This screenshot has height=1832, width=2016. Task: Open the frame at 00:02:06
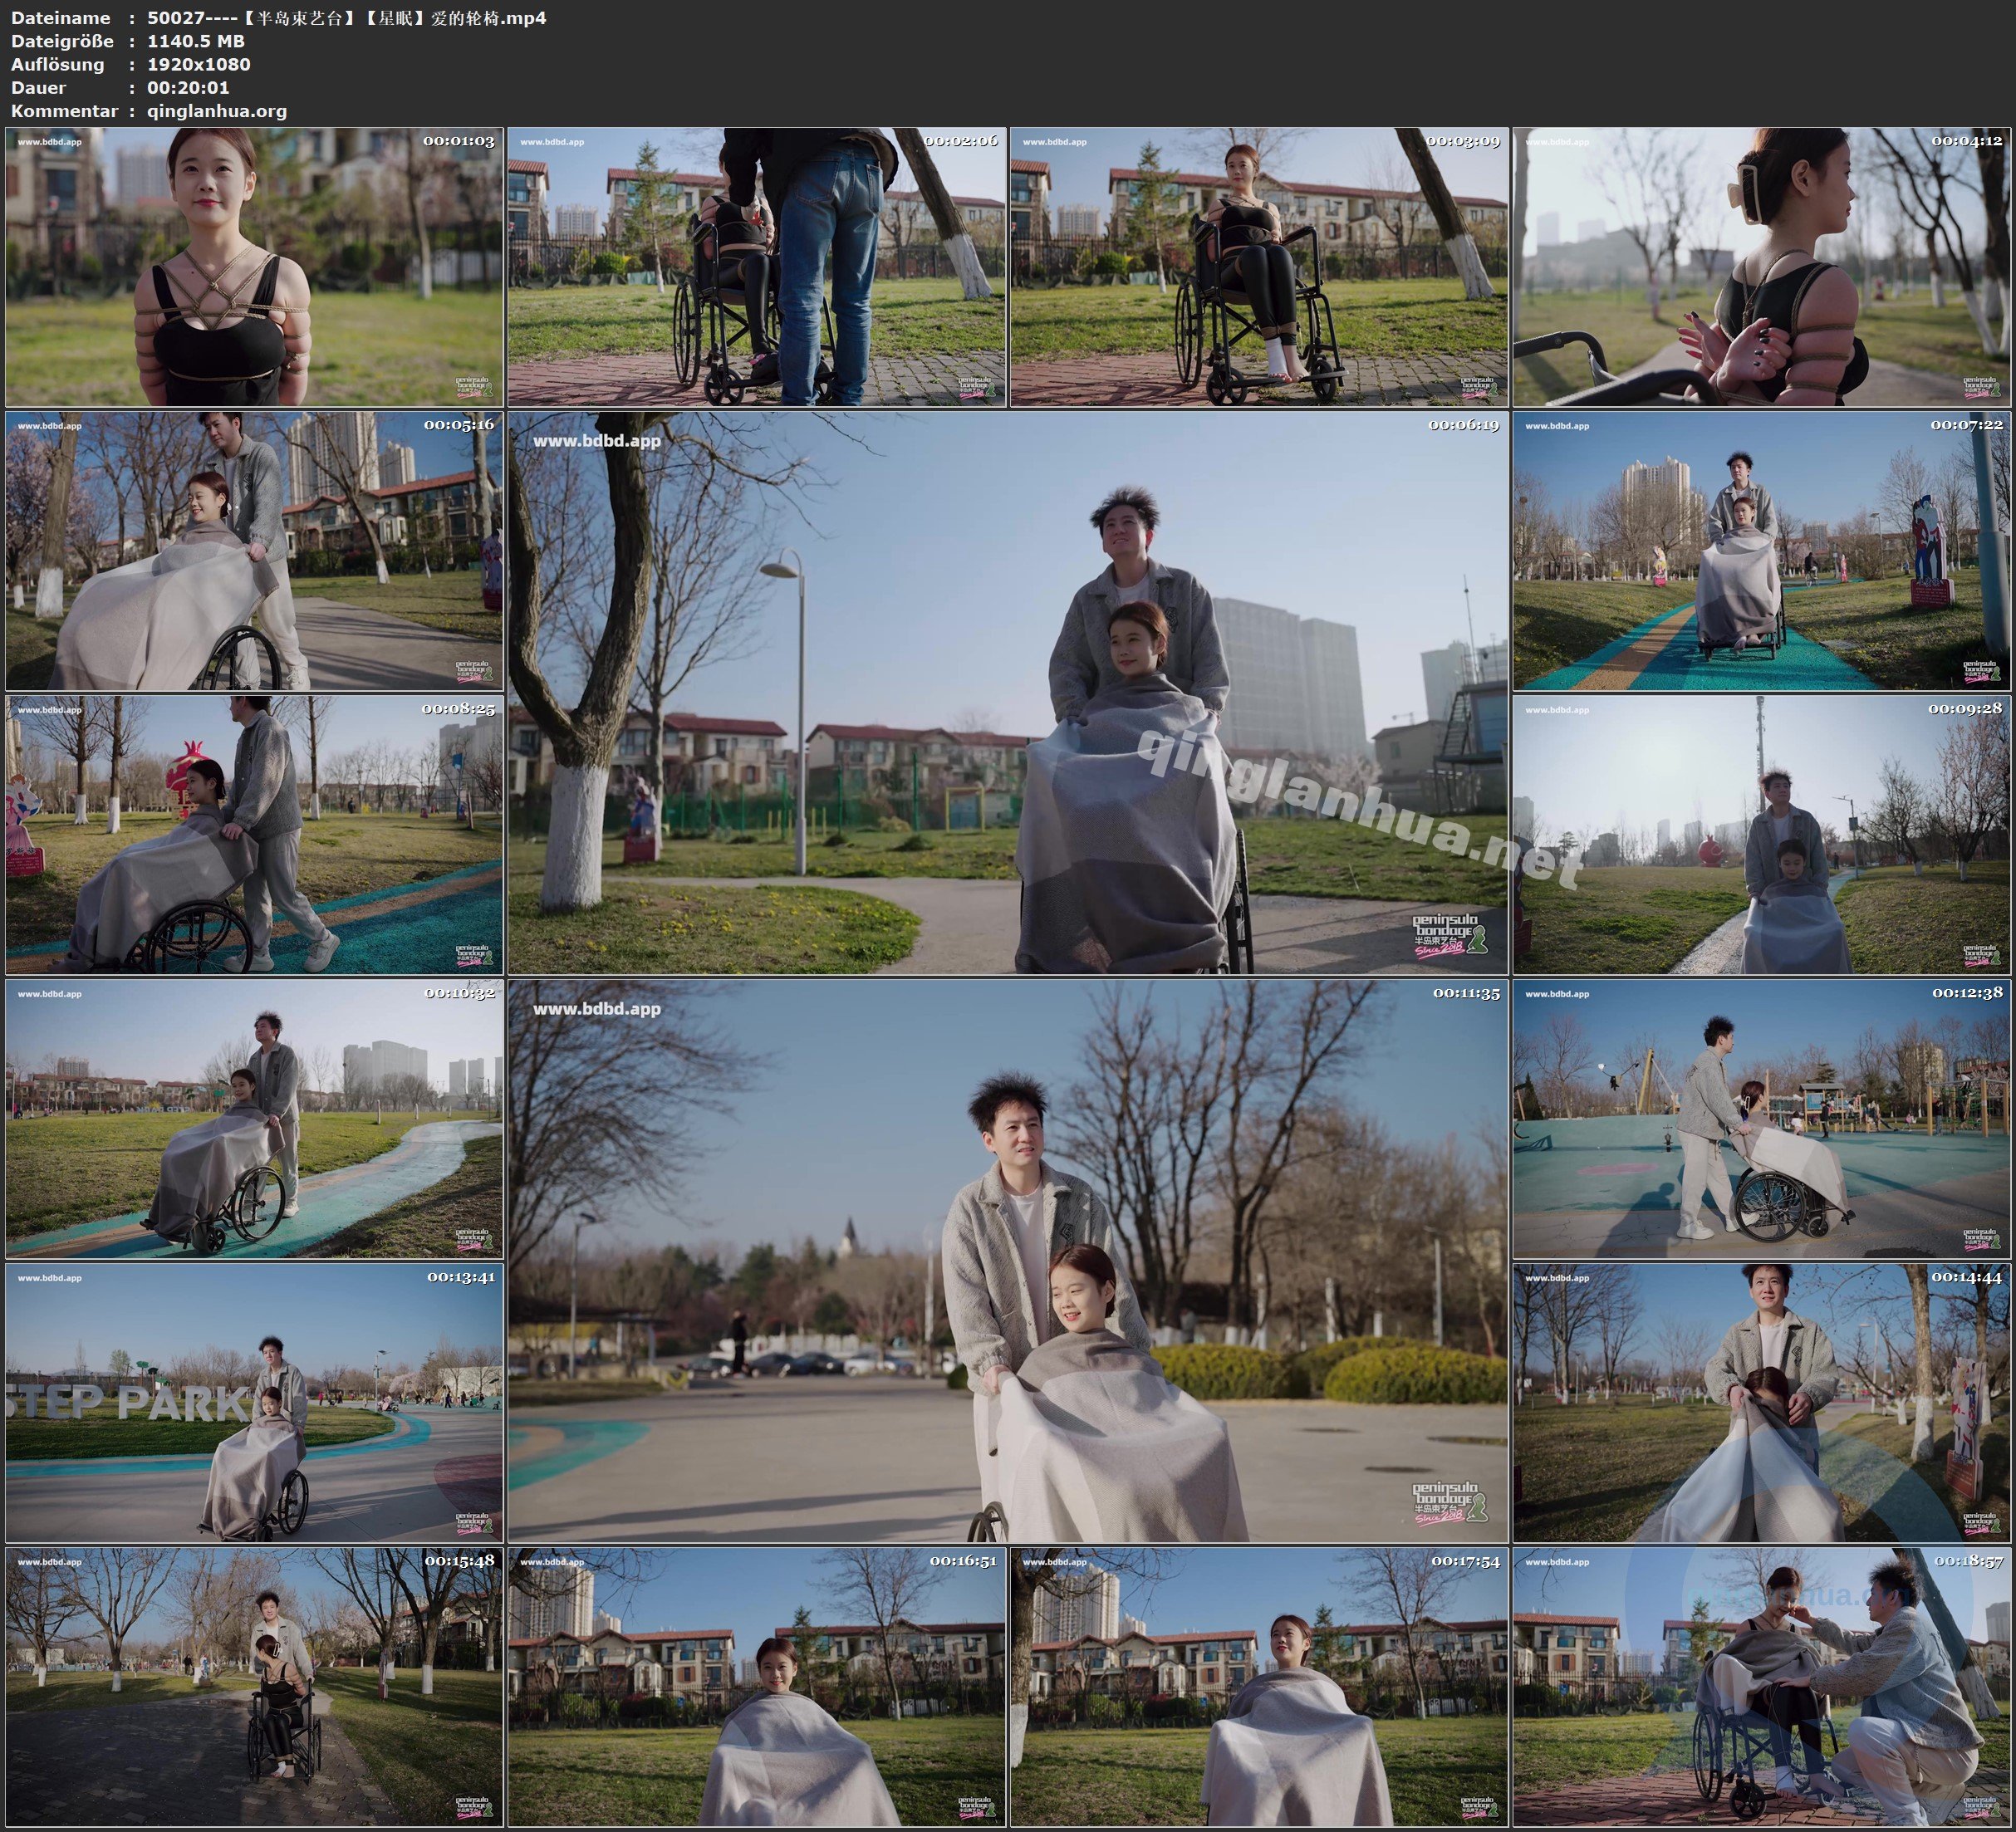tap(756, 267)
